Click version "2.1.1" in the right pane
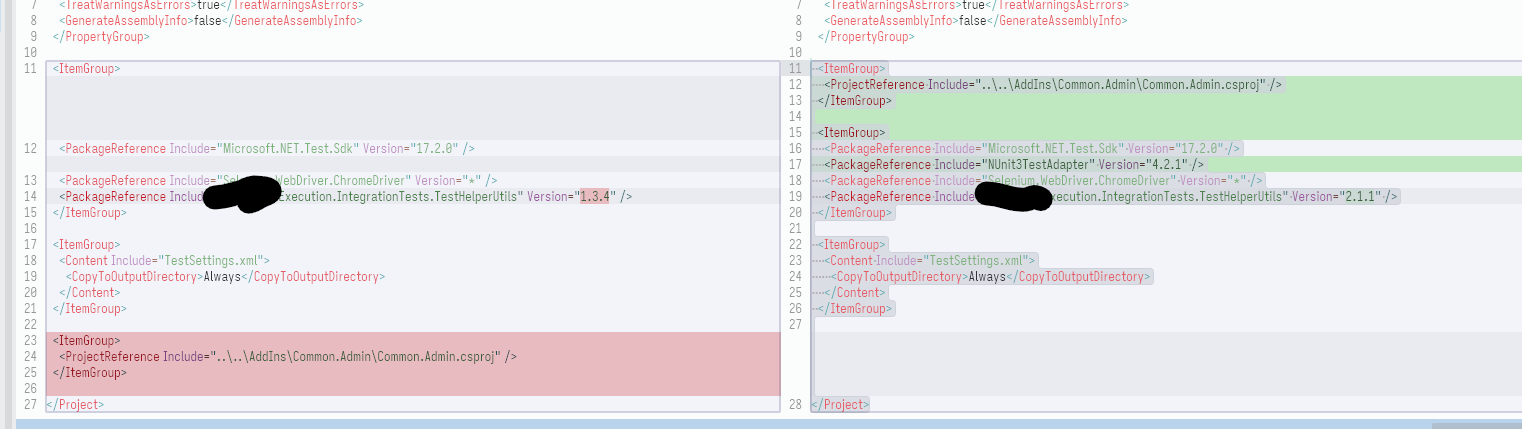Viewport: 1522px width, 429px height. point(1362,197)
